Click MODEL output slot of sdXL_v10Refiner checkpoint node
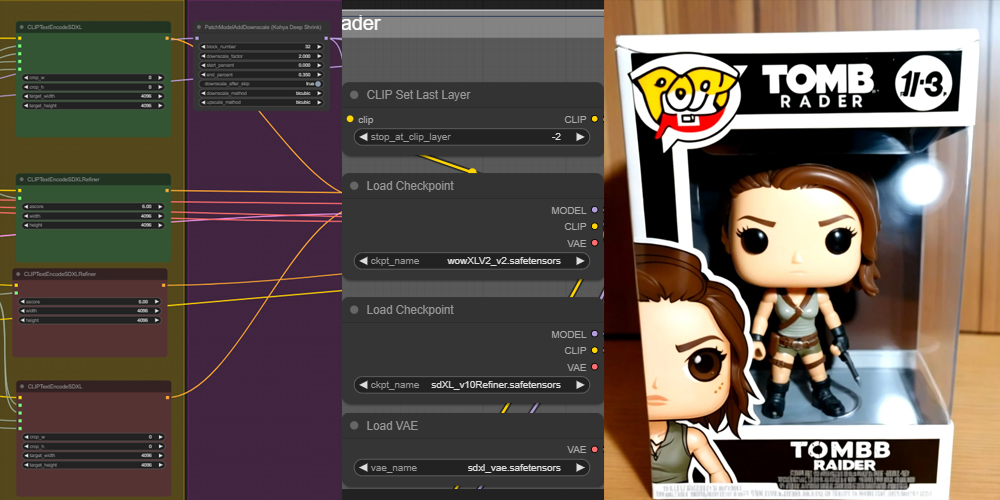The width and height of the screenshot is (1000, 500). tap(595, 334)
